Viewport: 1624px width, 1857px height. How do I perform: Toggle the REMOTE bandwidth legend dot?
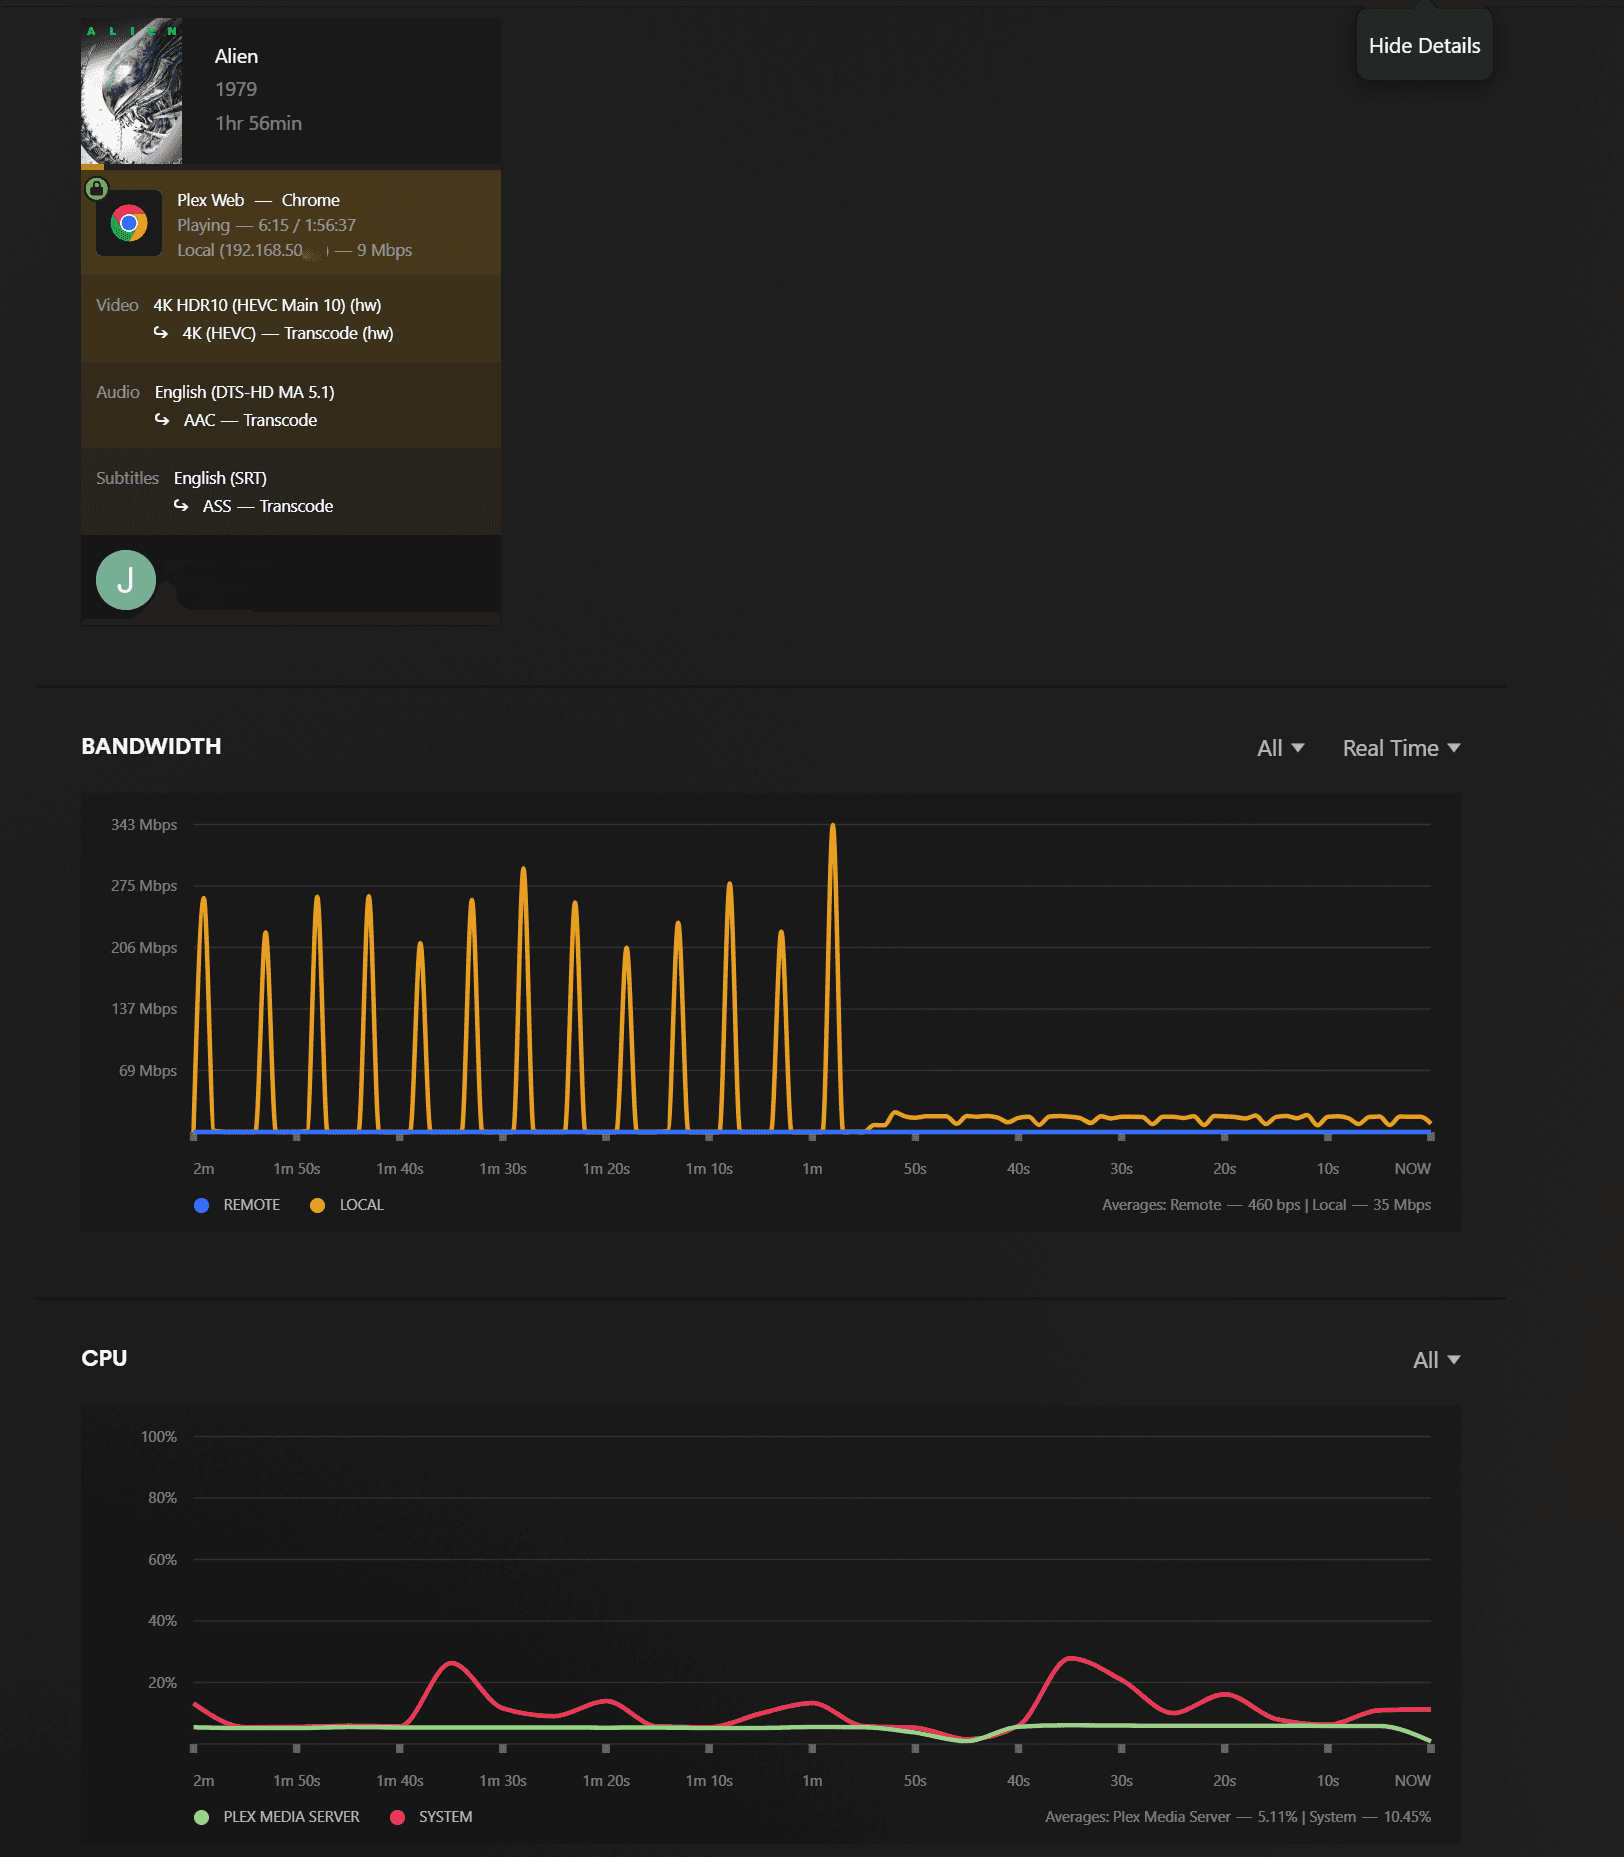(202, 1205)
